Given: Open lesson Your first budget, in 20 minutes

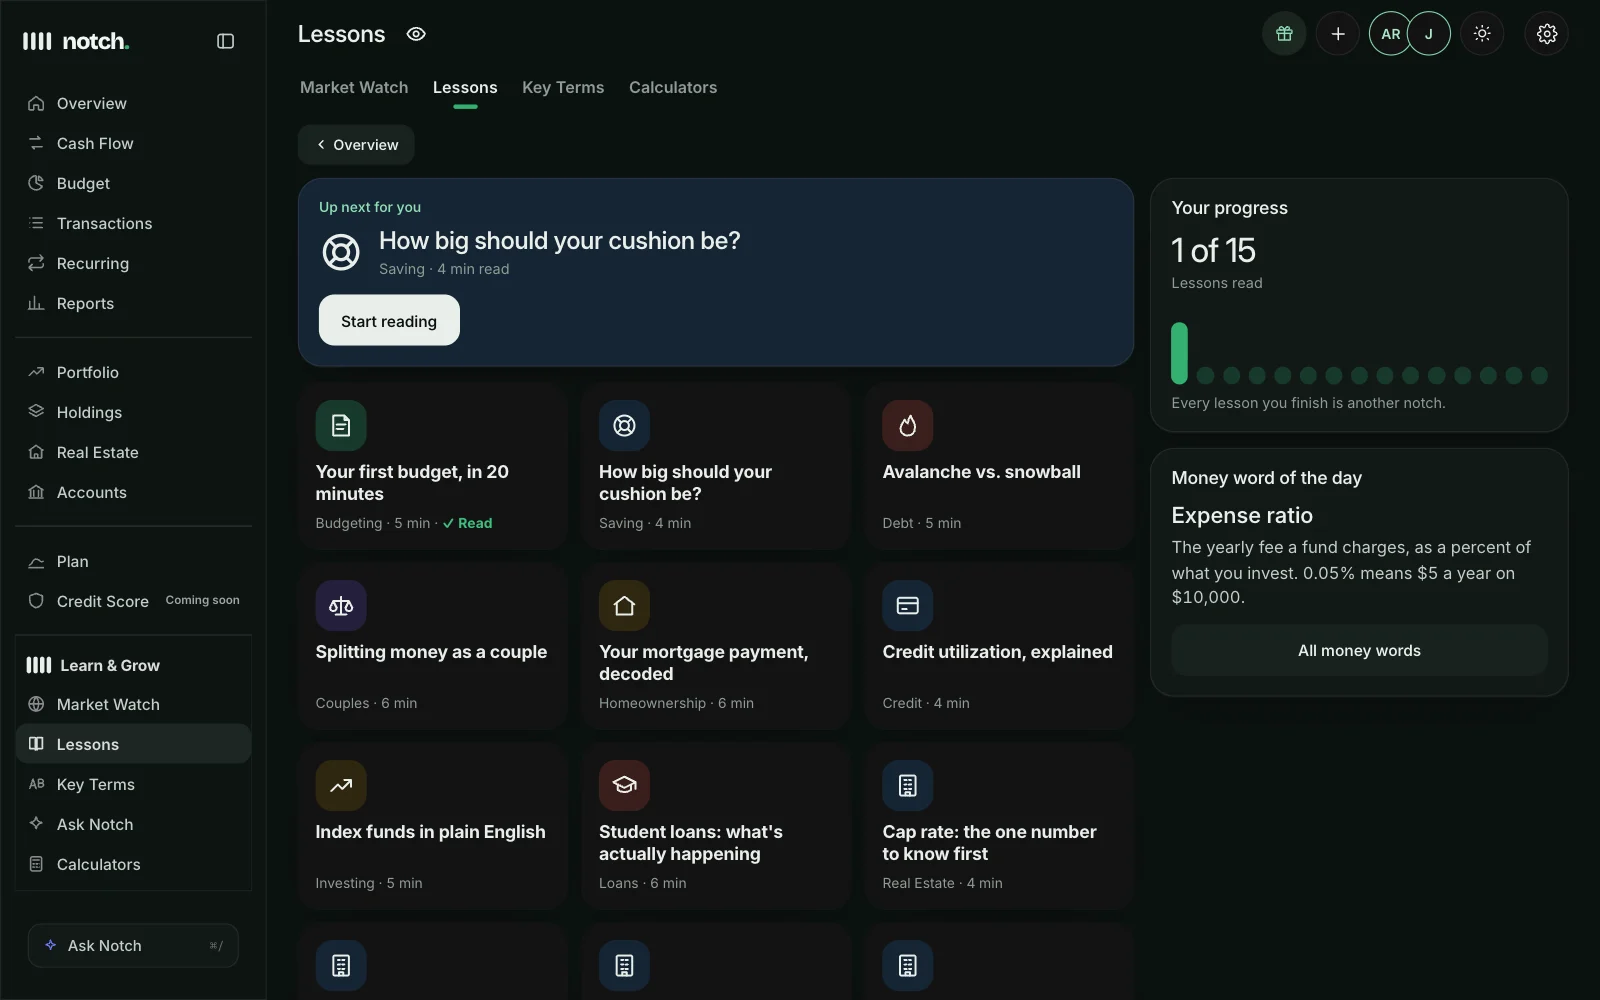Looking at the screenshot, I should coord(433,466).
